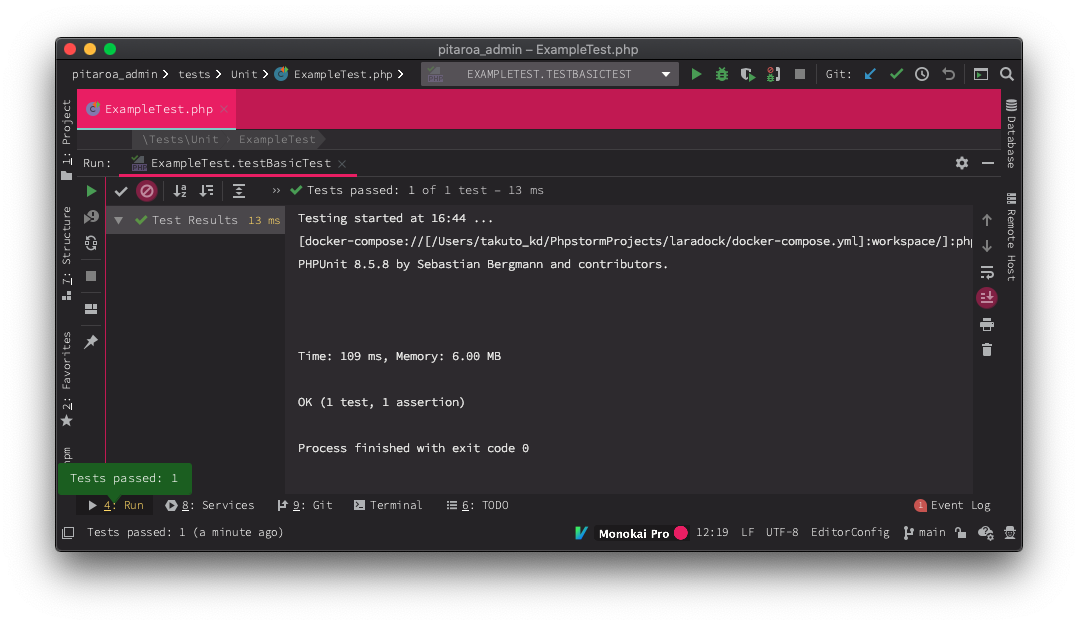Image resolution: width=1078 pixels, height=625 pixels.
Task: Switch to the ExampleTest.php editor tab
Action: click(x=158, y=109)
